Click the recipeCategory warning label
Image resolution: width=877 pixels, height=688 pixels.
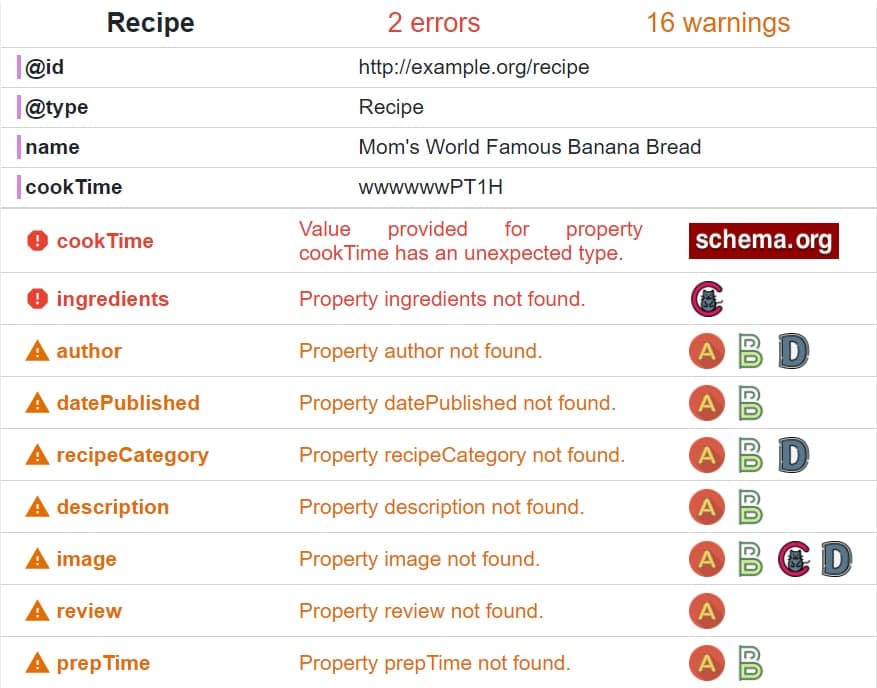pos(133,455)
